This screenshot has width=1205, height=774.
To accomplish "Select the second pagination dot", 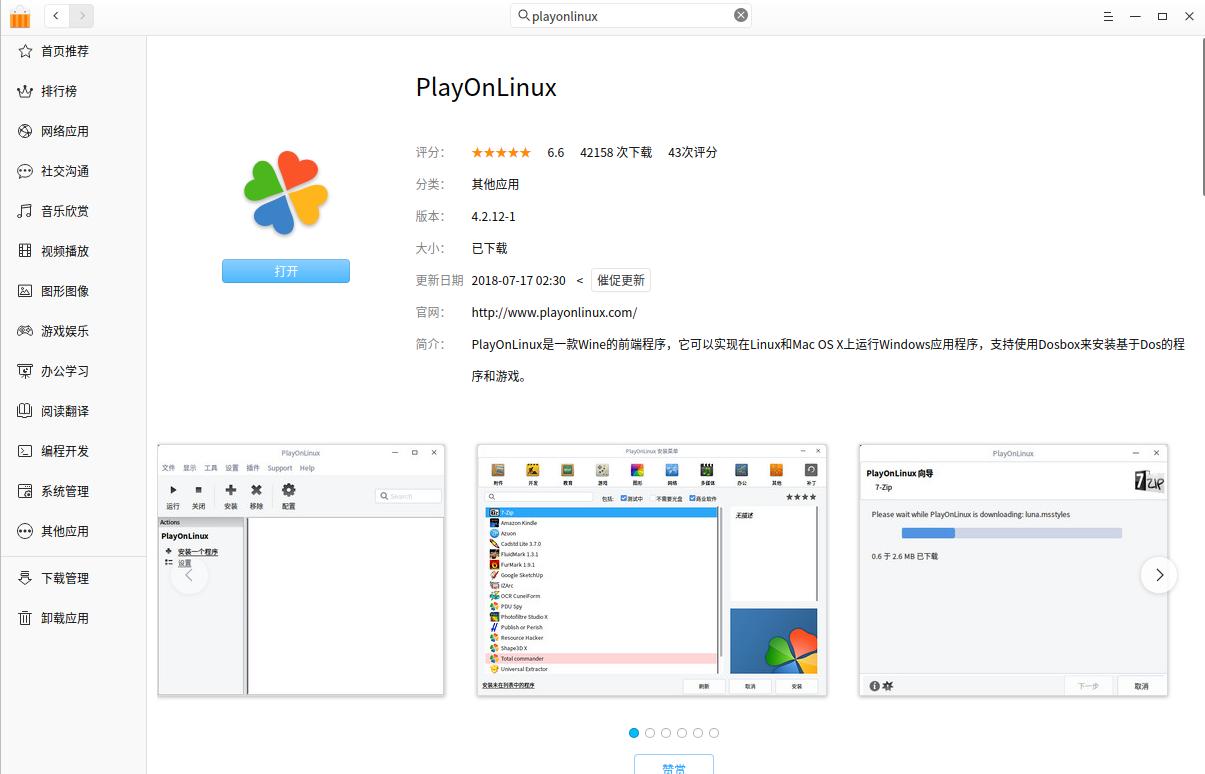I will (x=650, y=733).
